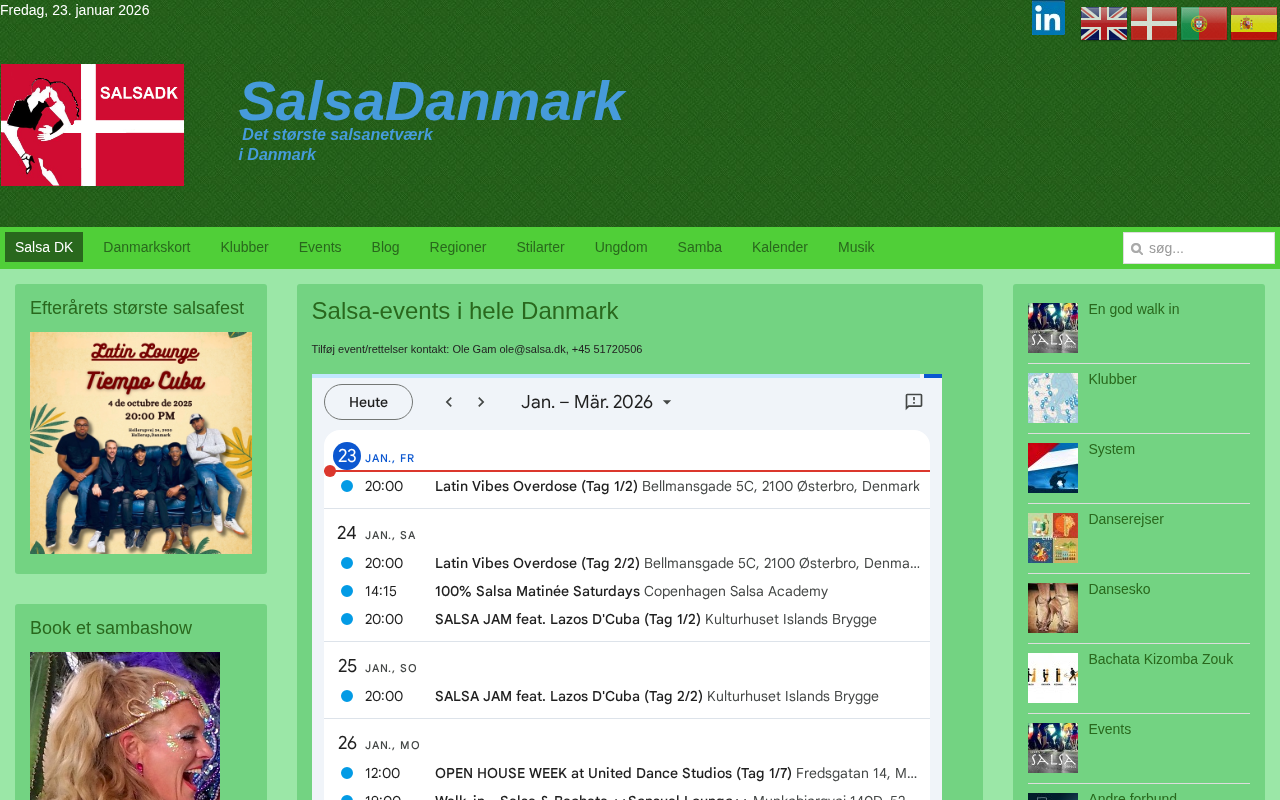This screenshot has width=1280, height=800.
Task: Open Bachata Kizomba Zouk sidebar link
Action: [1161, 659]
